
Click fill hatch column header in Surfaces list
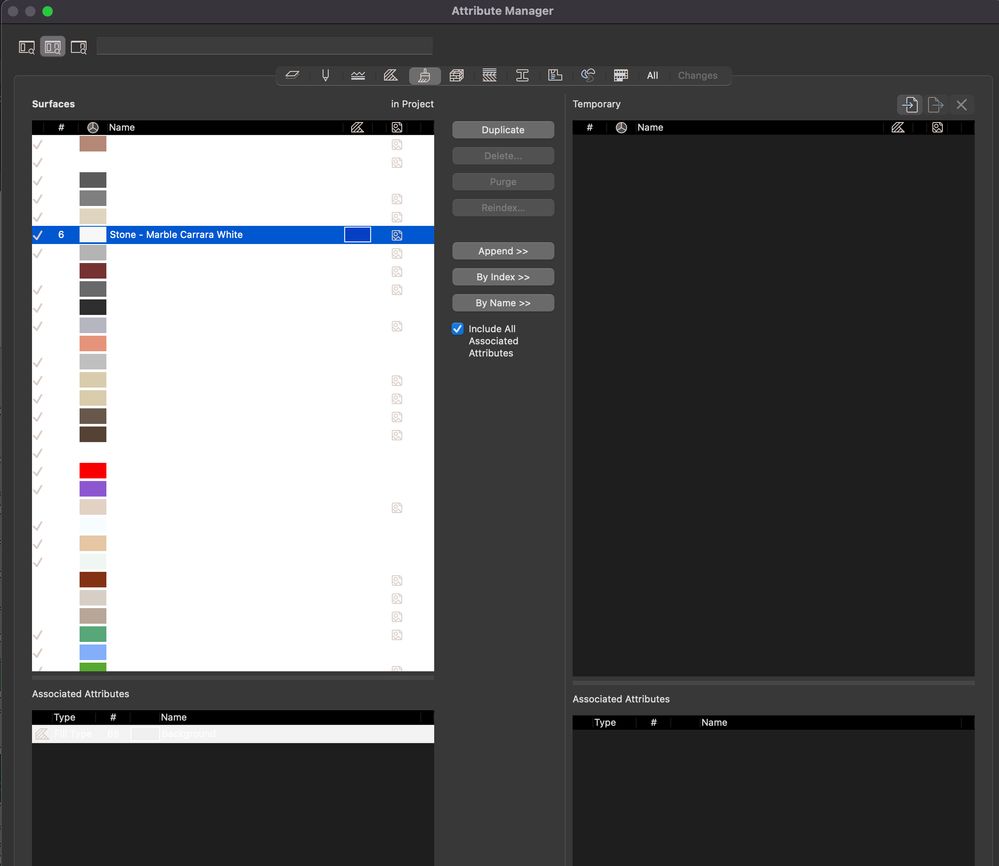point(357,127)
